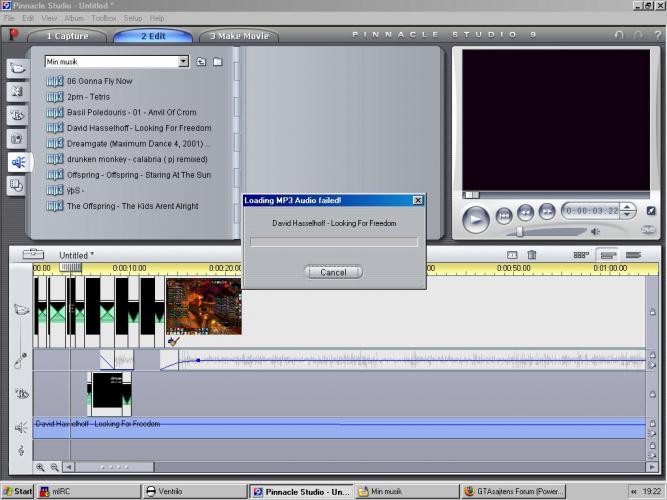
Task: Open the Disc Menus album tab
Action: [17, 185]
